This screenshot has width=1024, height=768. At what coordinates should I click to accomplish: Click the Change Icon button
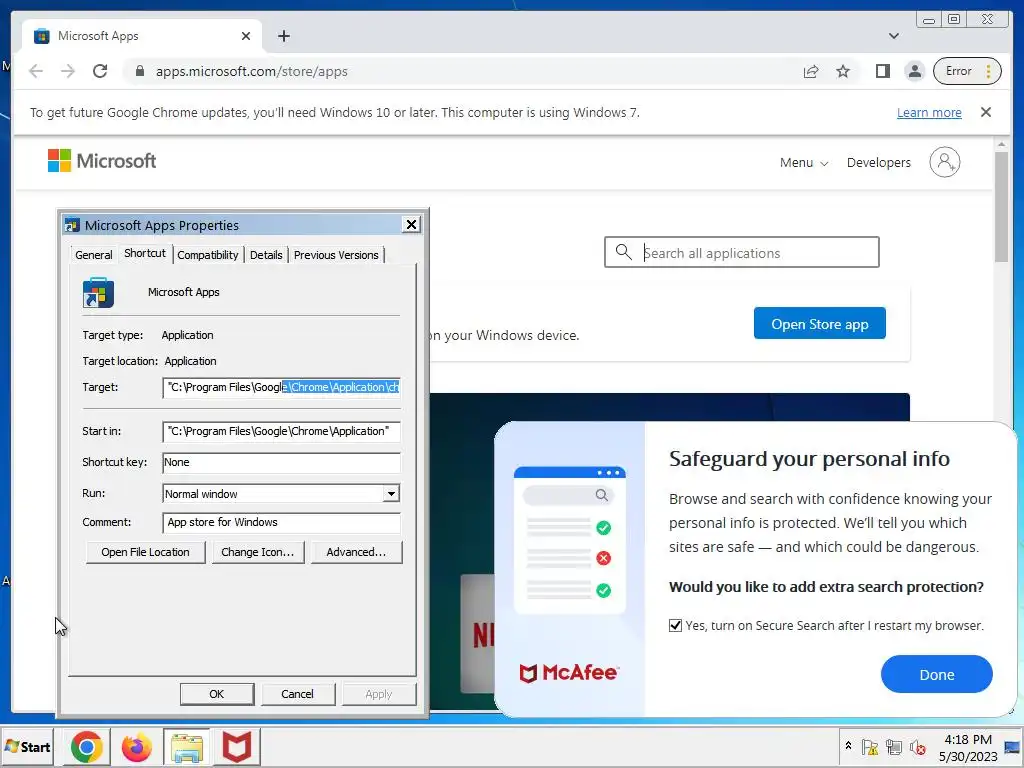click(x=257, y=552)
